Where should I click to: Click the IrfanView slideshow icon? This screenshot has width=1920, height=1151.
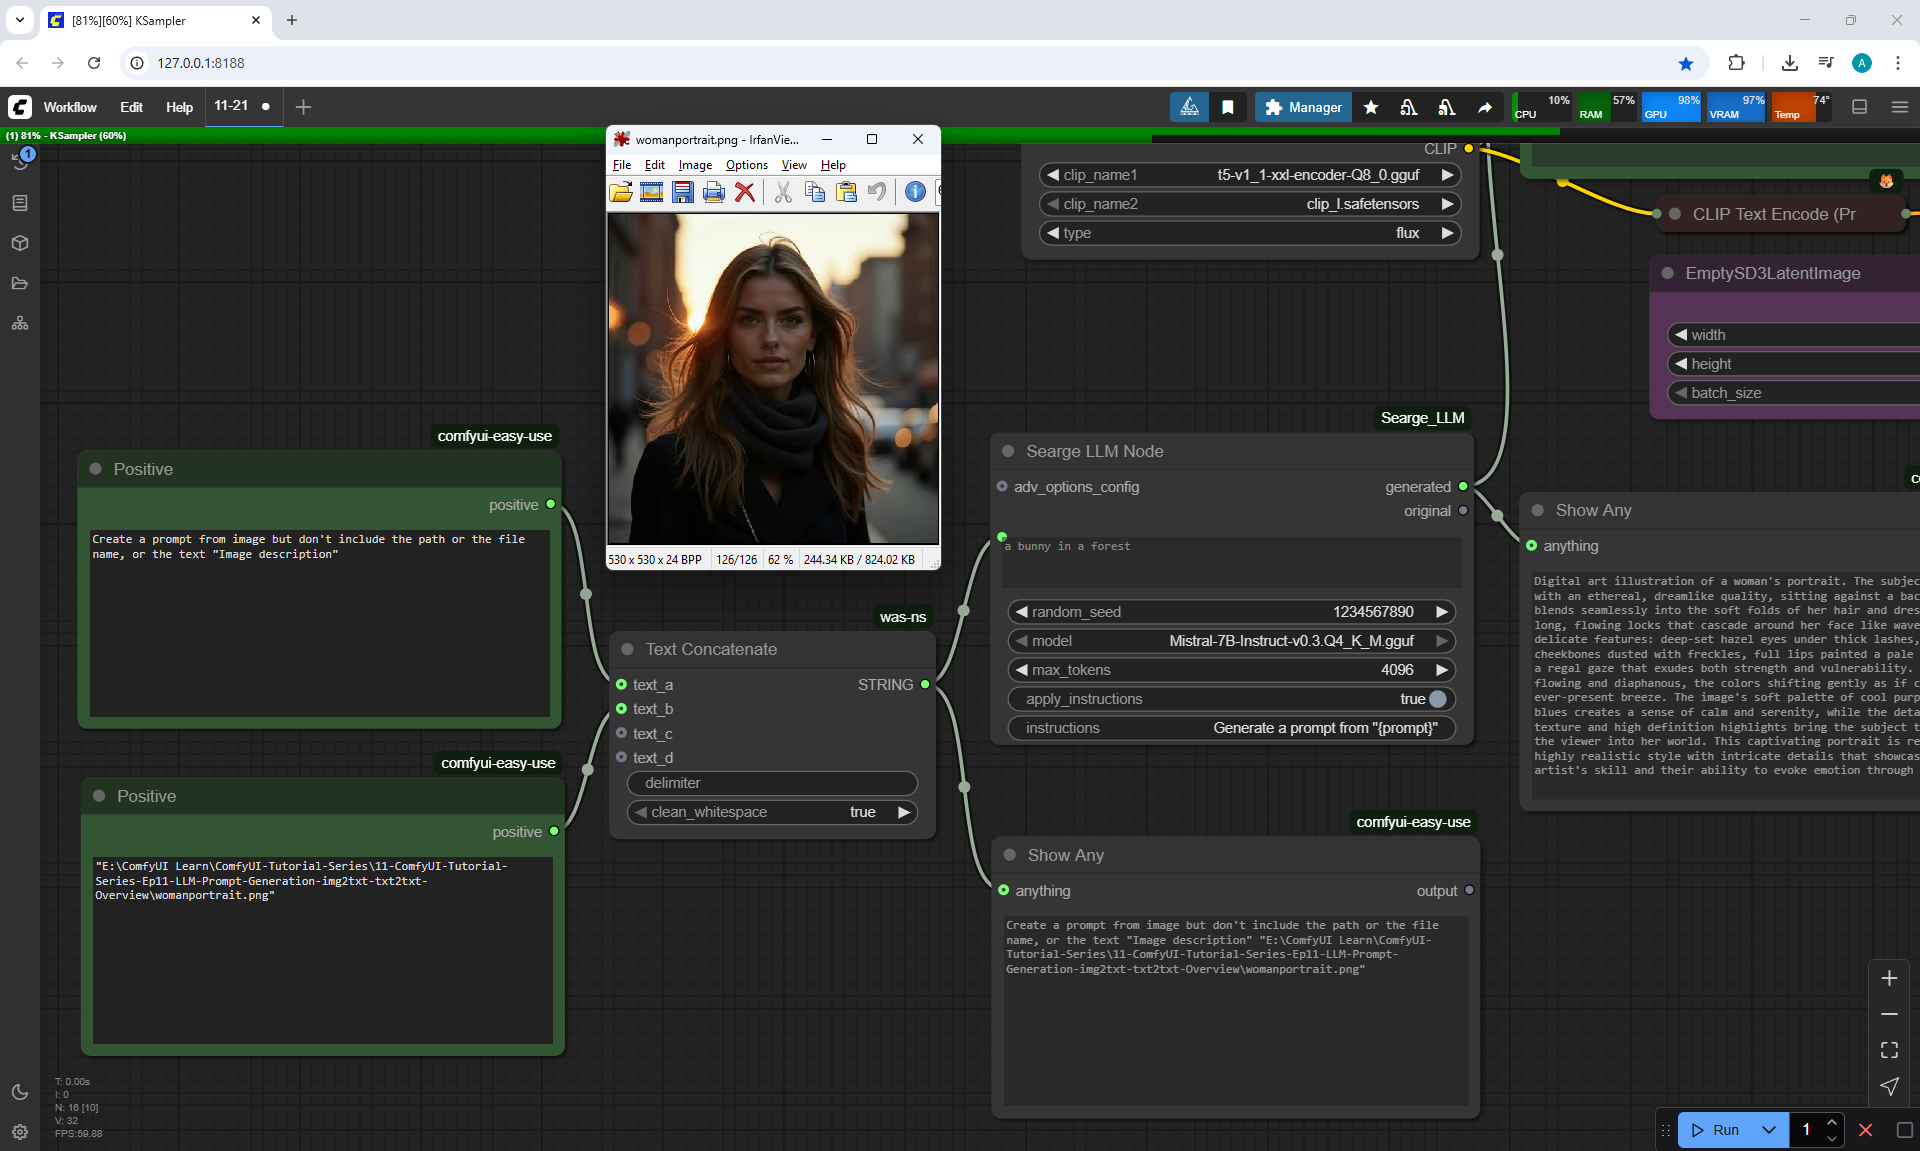(x=651, y=192)
